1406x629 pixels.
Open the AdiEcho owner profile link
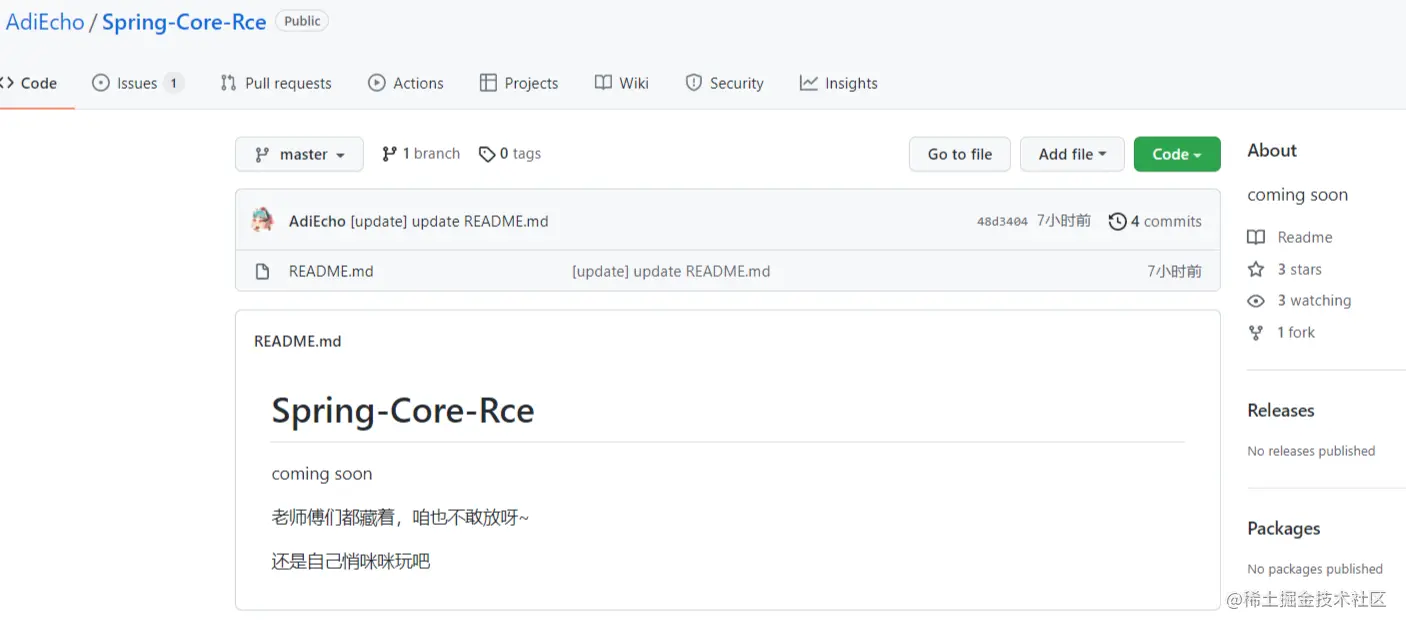tap(45, 22)
